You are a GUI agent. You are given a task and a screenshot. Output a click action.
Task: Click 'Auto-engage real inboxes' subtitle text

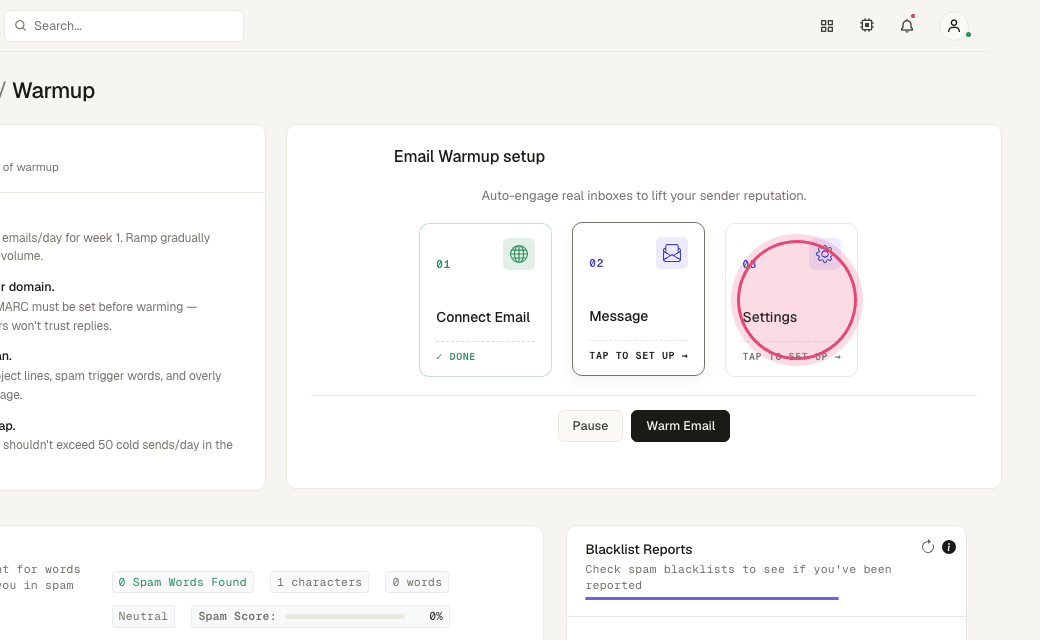click(x=644, y=196)
